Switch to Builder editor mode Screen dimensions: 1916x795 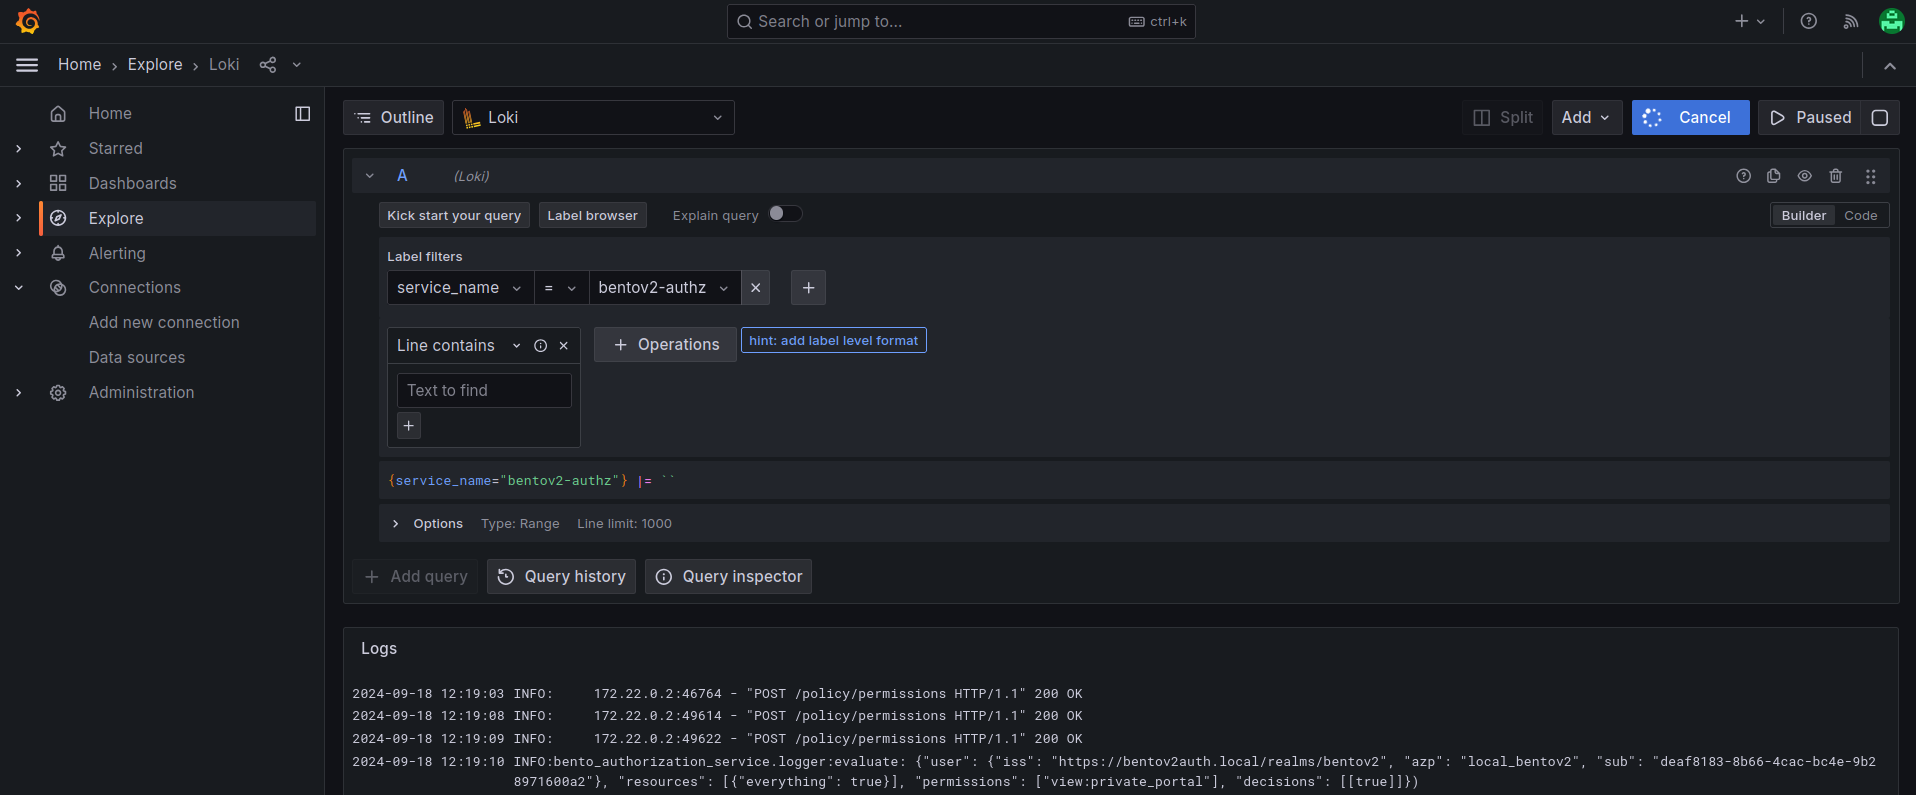coord(1803,216)
